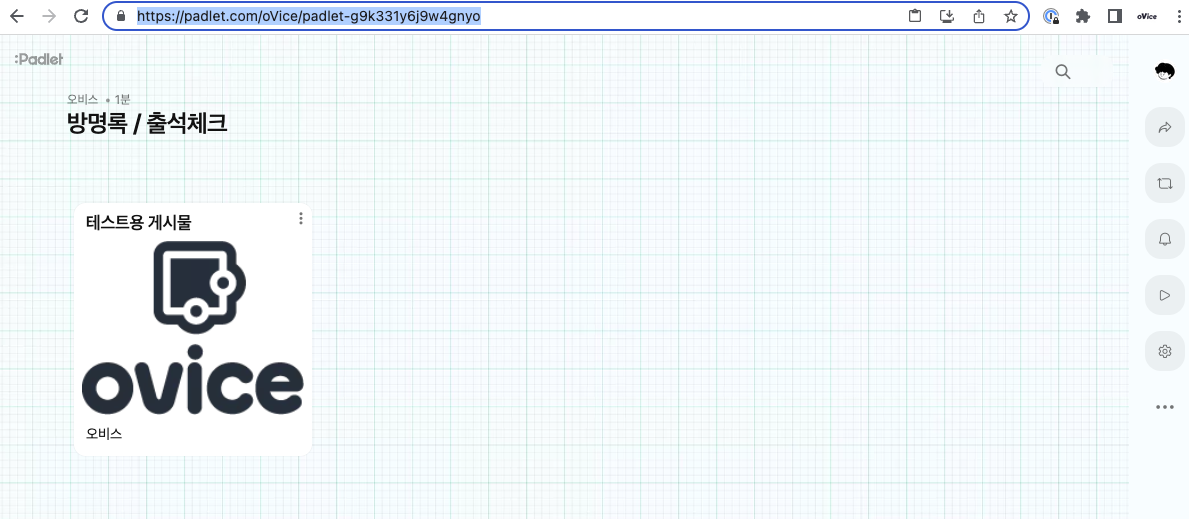Bookmark this page with the star
The height and width of the screenshot is (519, 1189).
(1010, 16)
